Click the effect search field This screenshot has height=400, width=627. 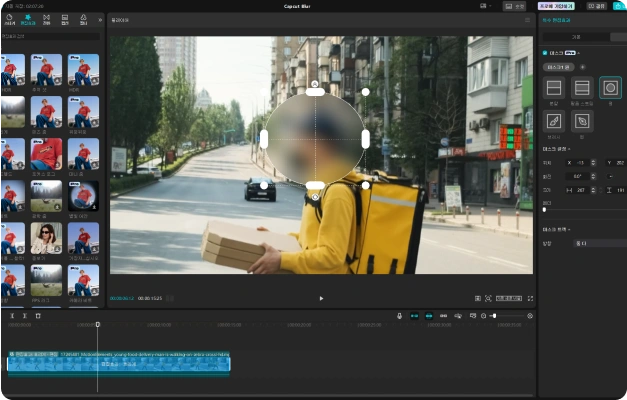(51, 36)
